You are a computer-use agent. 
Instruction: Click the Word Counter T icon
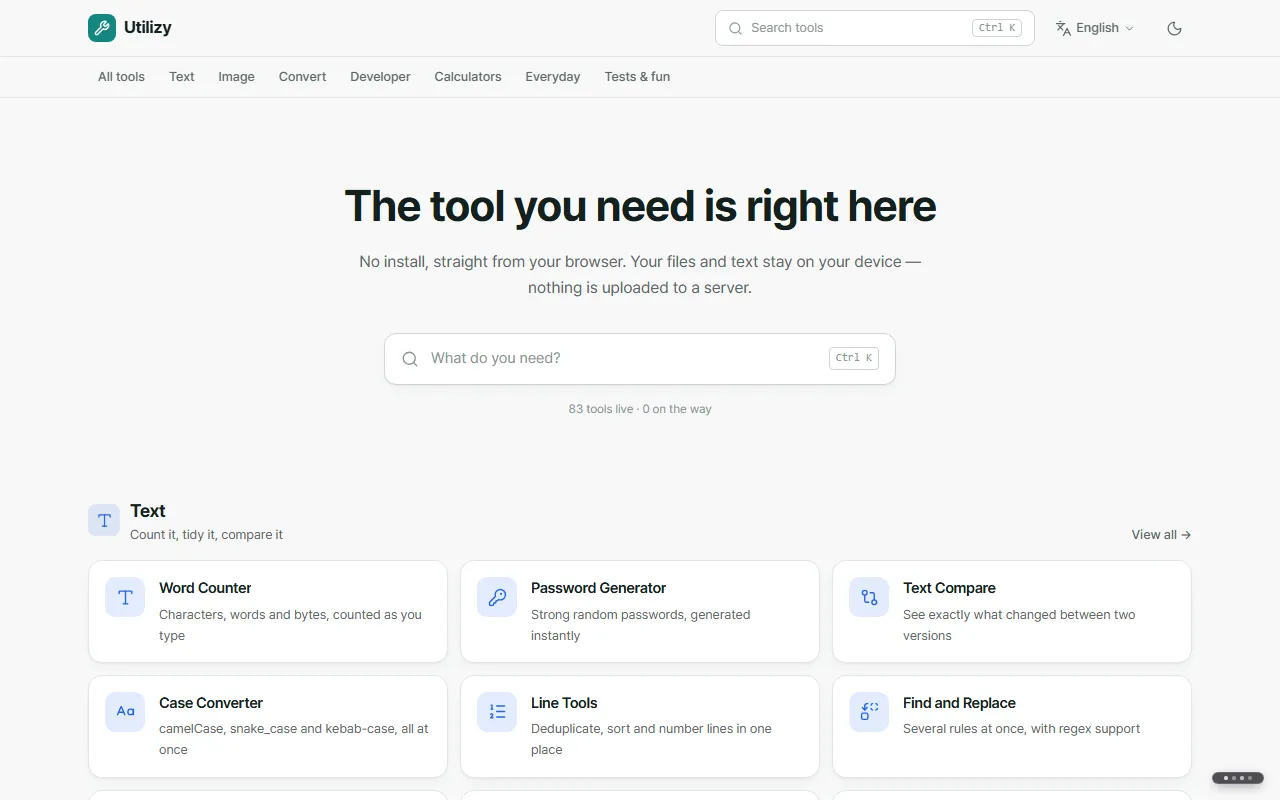(x=125, y=597)
